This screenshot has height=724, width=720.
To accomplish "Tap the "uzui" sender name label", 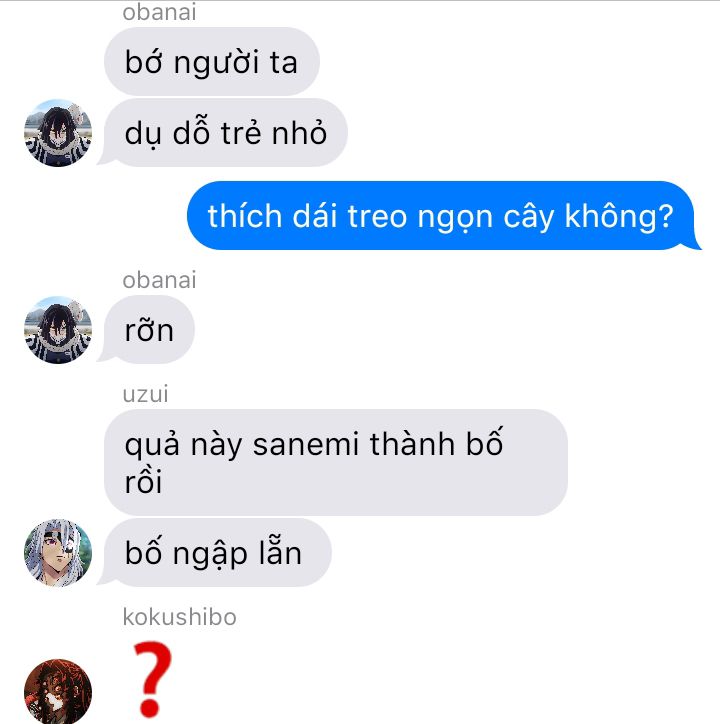I will (145, 394).
